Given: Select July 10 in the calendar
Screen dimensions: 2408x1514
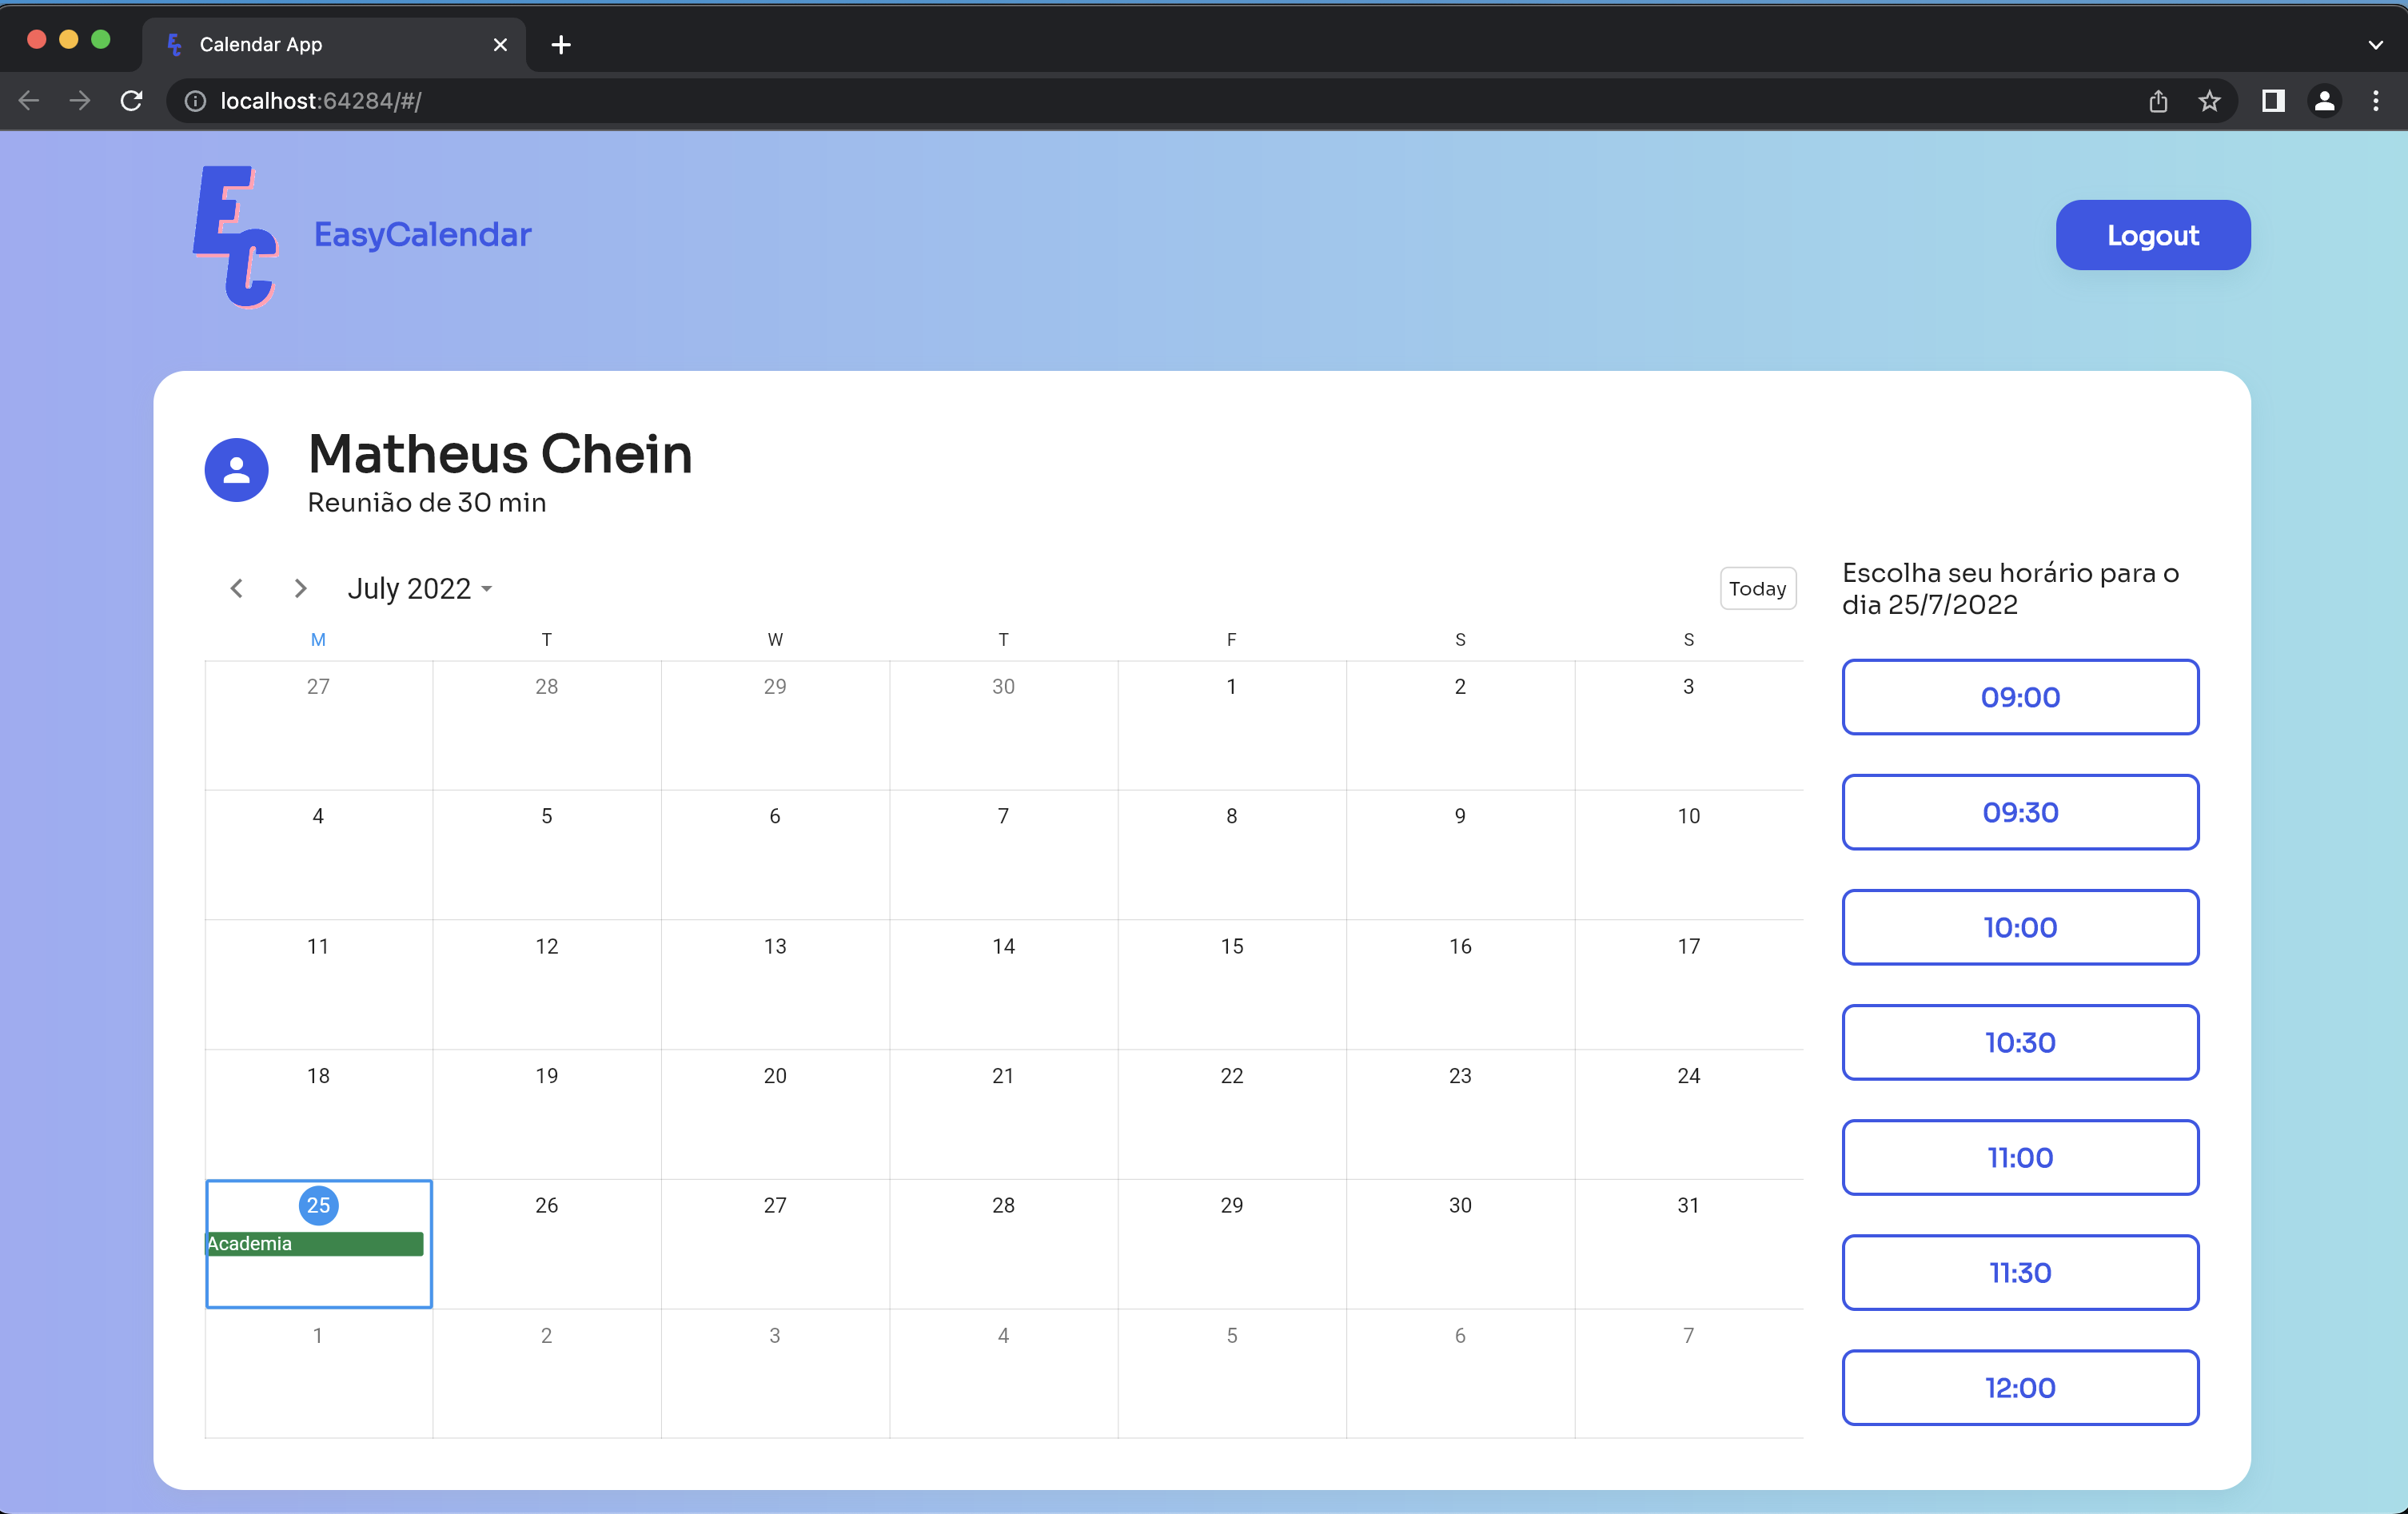Looking at the screenshot, I should click(x=1688, y=855).
